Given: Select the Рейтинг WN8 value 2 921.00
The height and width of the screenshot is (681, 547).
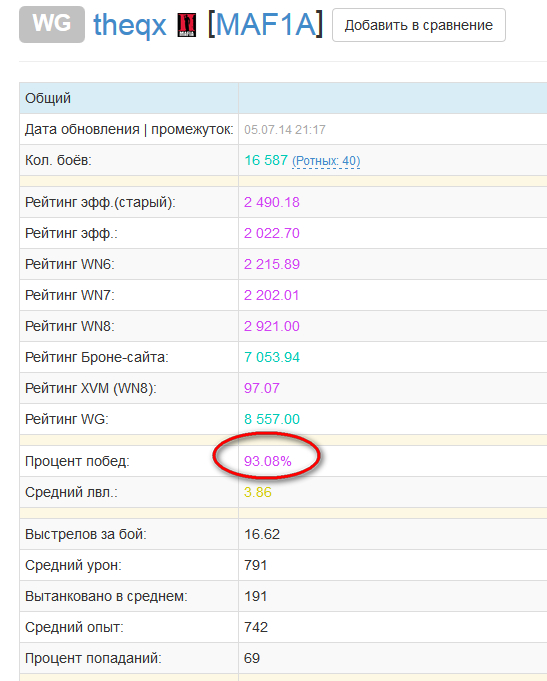Looking at the screenshot, I should [272, 326].
